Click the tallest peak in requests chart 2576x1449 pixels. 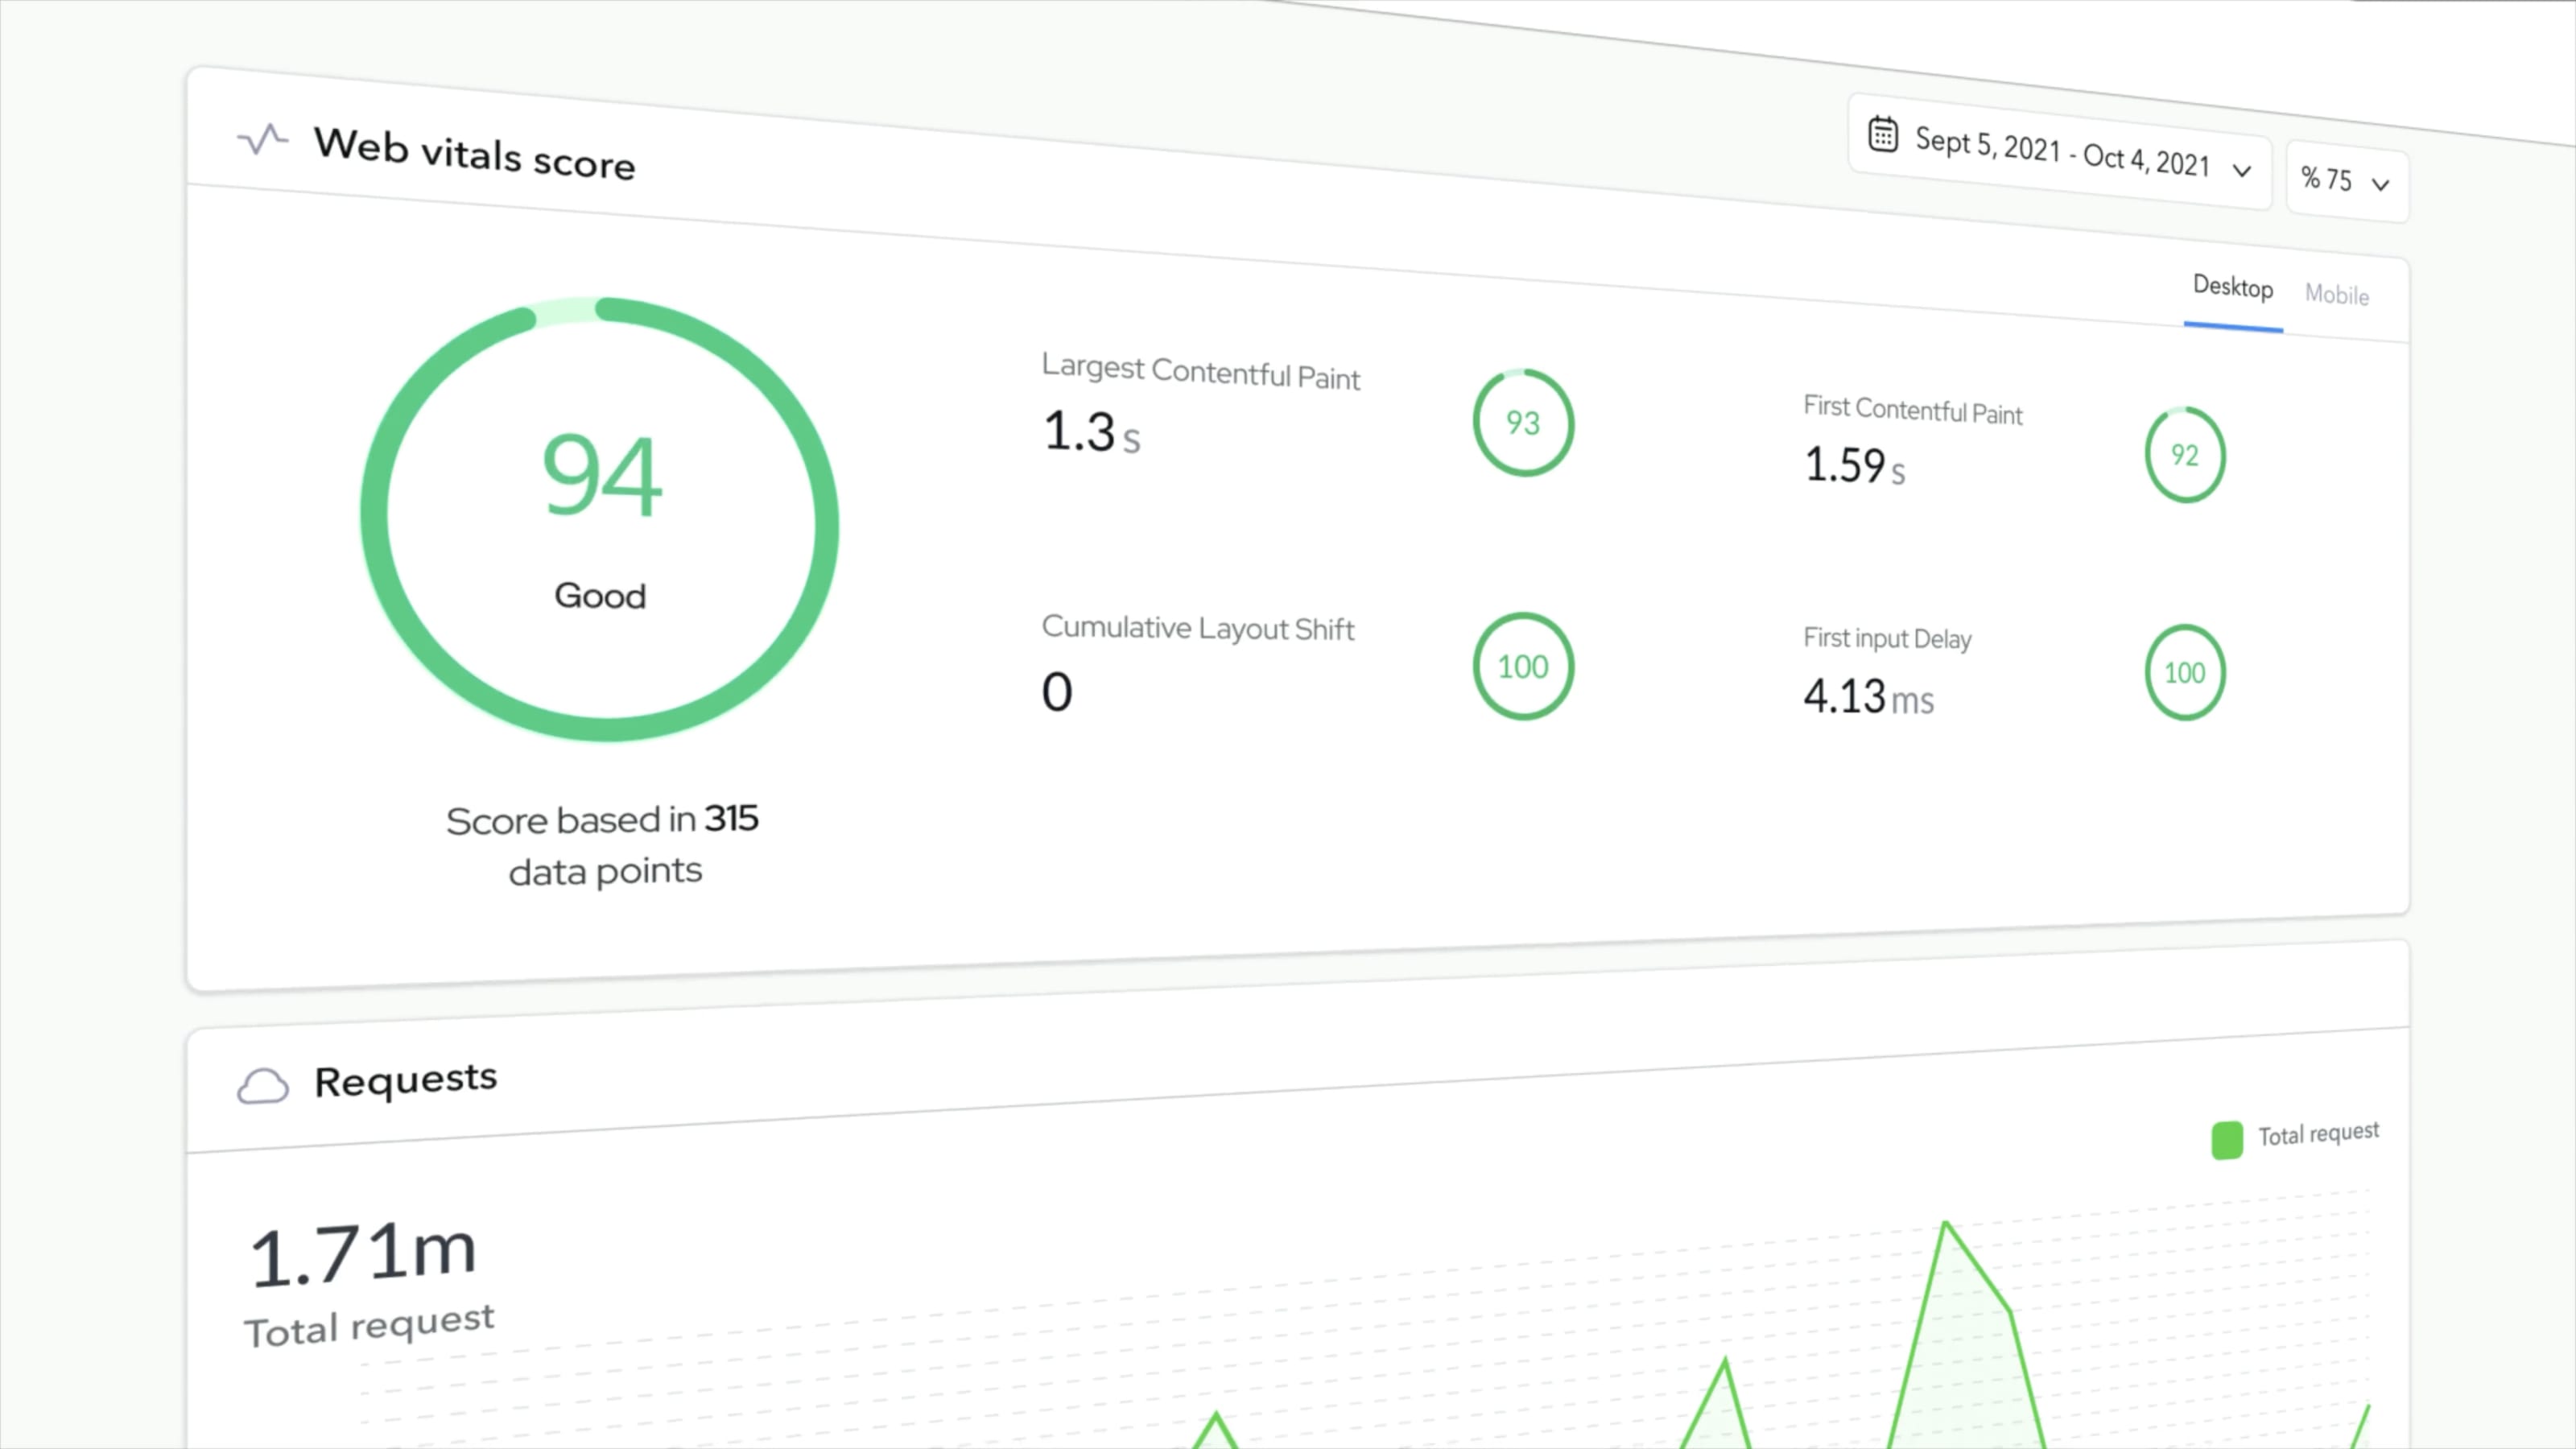click(x=1945, y=1225)
